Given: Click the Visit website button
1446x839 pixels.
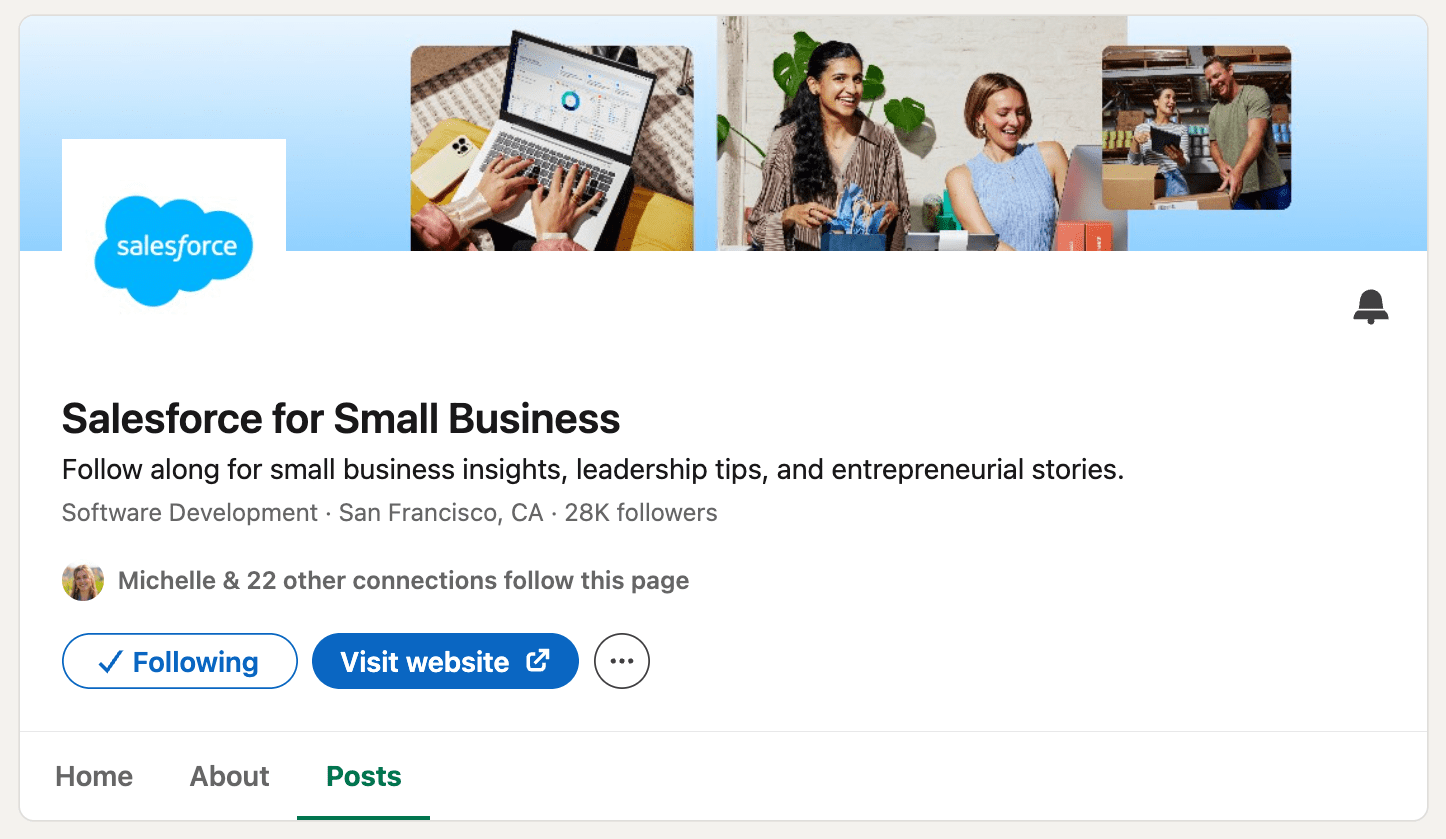Looking at the screenshot, I should (445, 661).
